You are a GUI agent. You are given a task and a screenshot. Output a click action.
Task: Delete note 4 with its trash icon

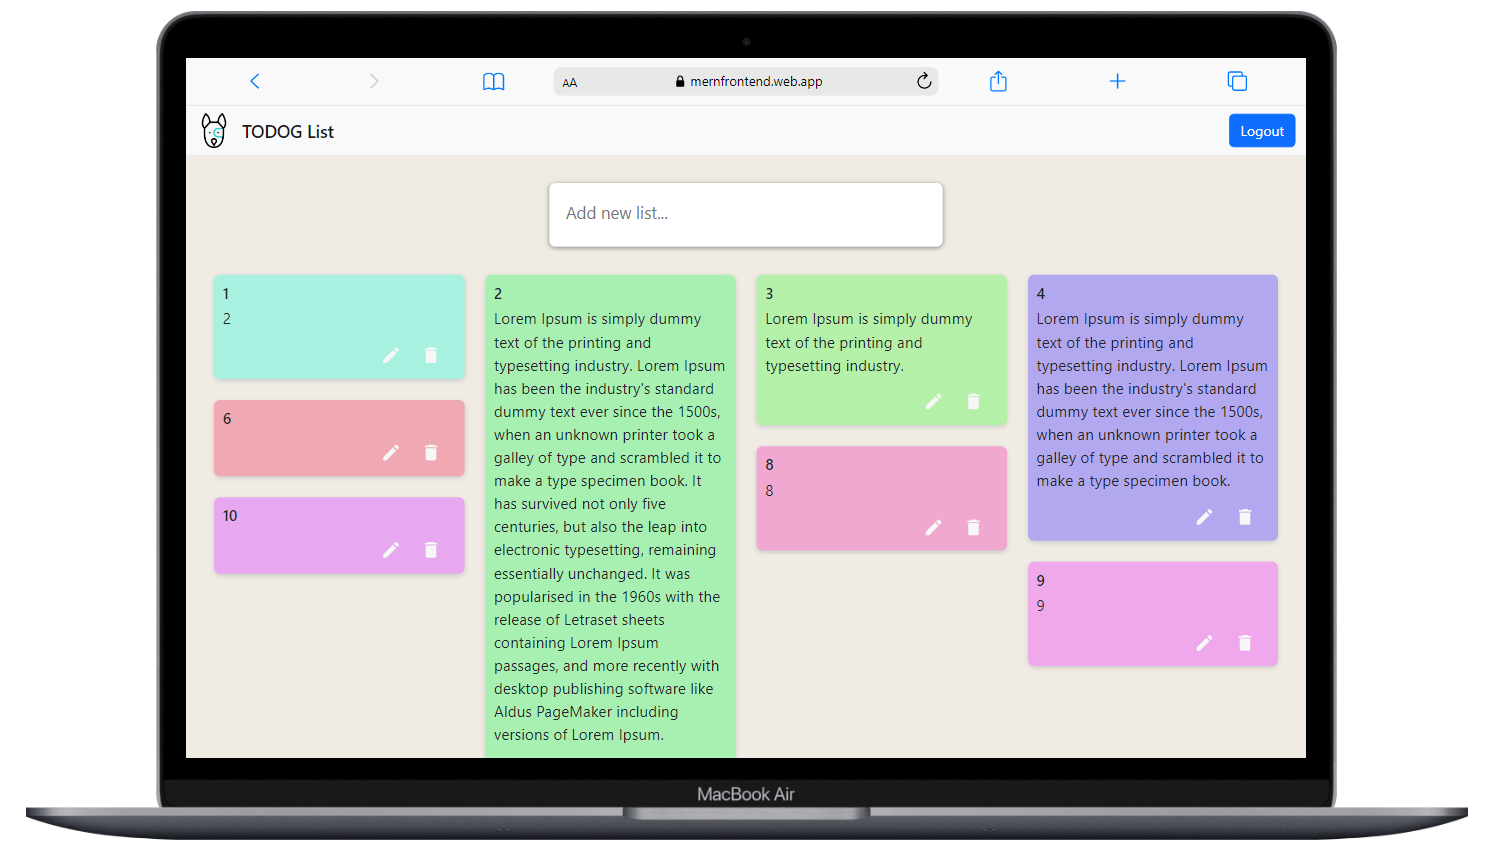click(x=1244, y=517)
